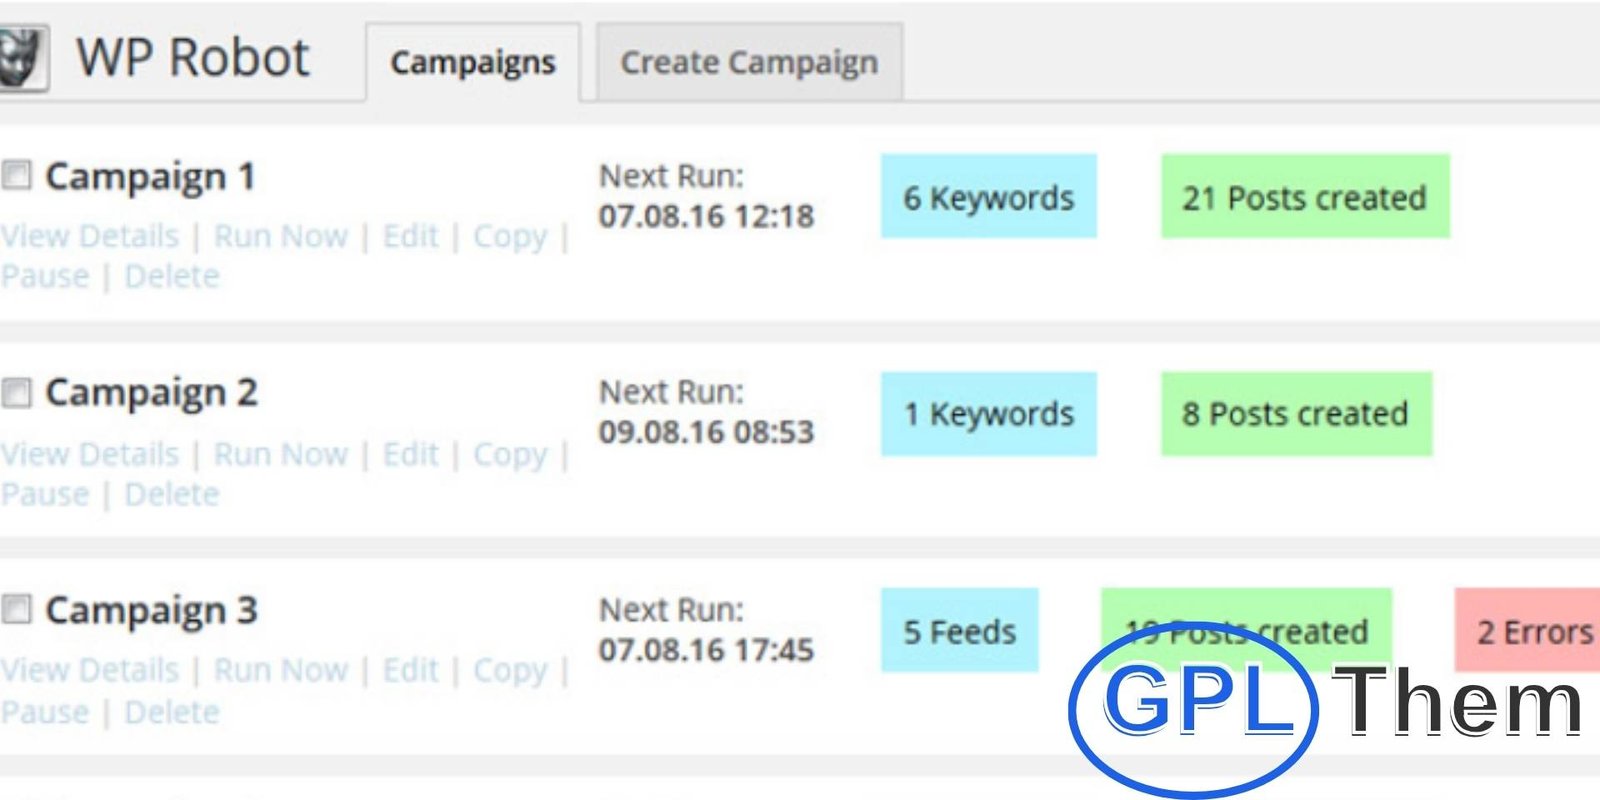Run Campaign 1 now
Screen dimensions: 1600x800
pos(280,236)
